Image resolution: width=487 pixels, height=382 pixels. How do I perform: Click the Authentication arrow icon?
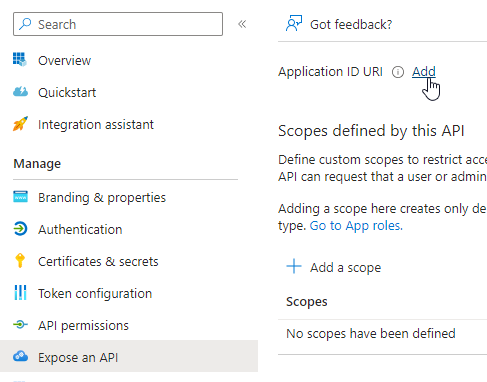pos(20,229)
